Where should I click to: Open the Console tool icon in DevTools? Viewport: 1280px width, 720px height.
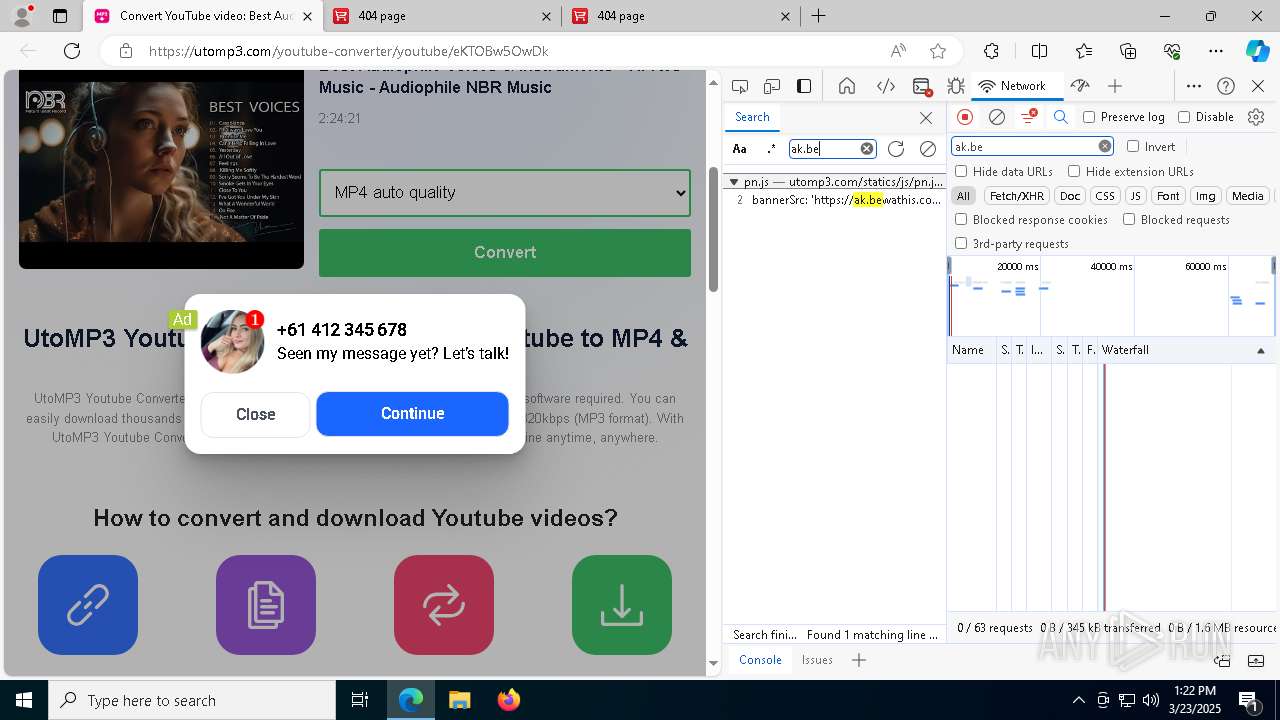922,86
